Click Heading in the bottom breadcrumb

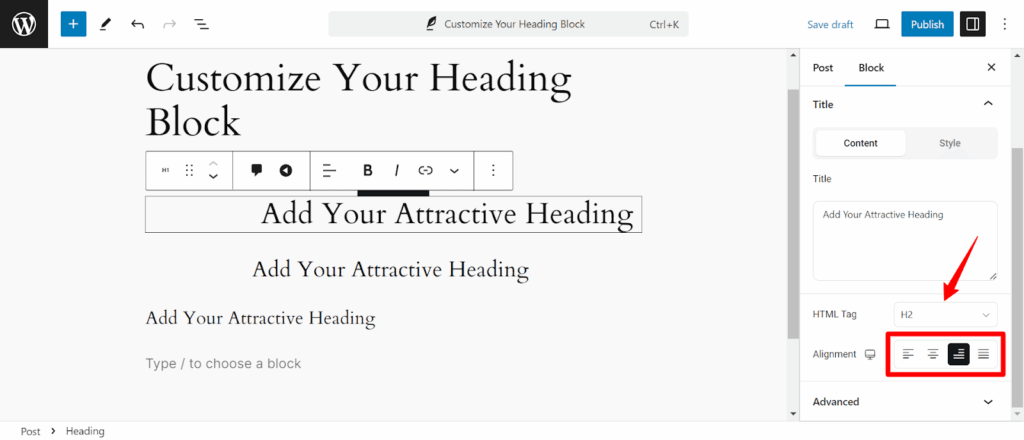tap(85, 431)
